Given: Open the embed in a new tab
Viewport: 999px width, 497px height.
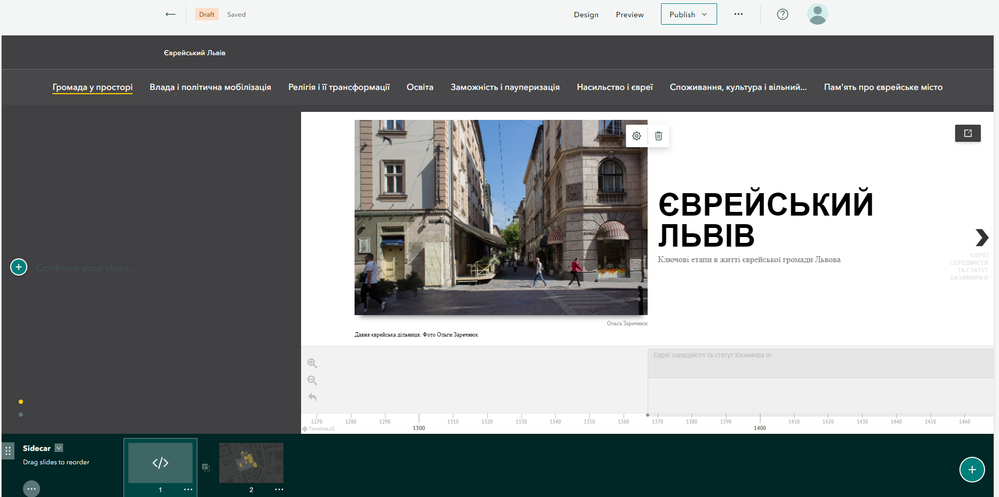Looking at the screenshot, I should pos(967,133).
